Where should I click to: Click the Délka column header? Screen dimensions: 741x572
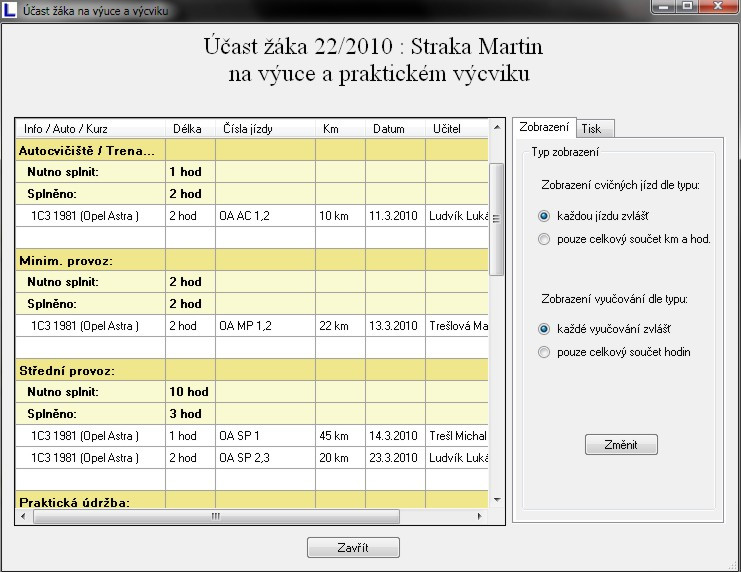[190, 129]
